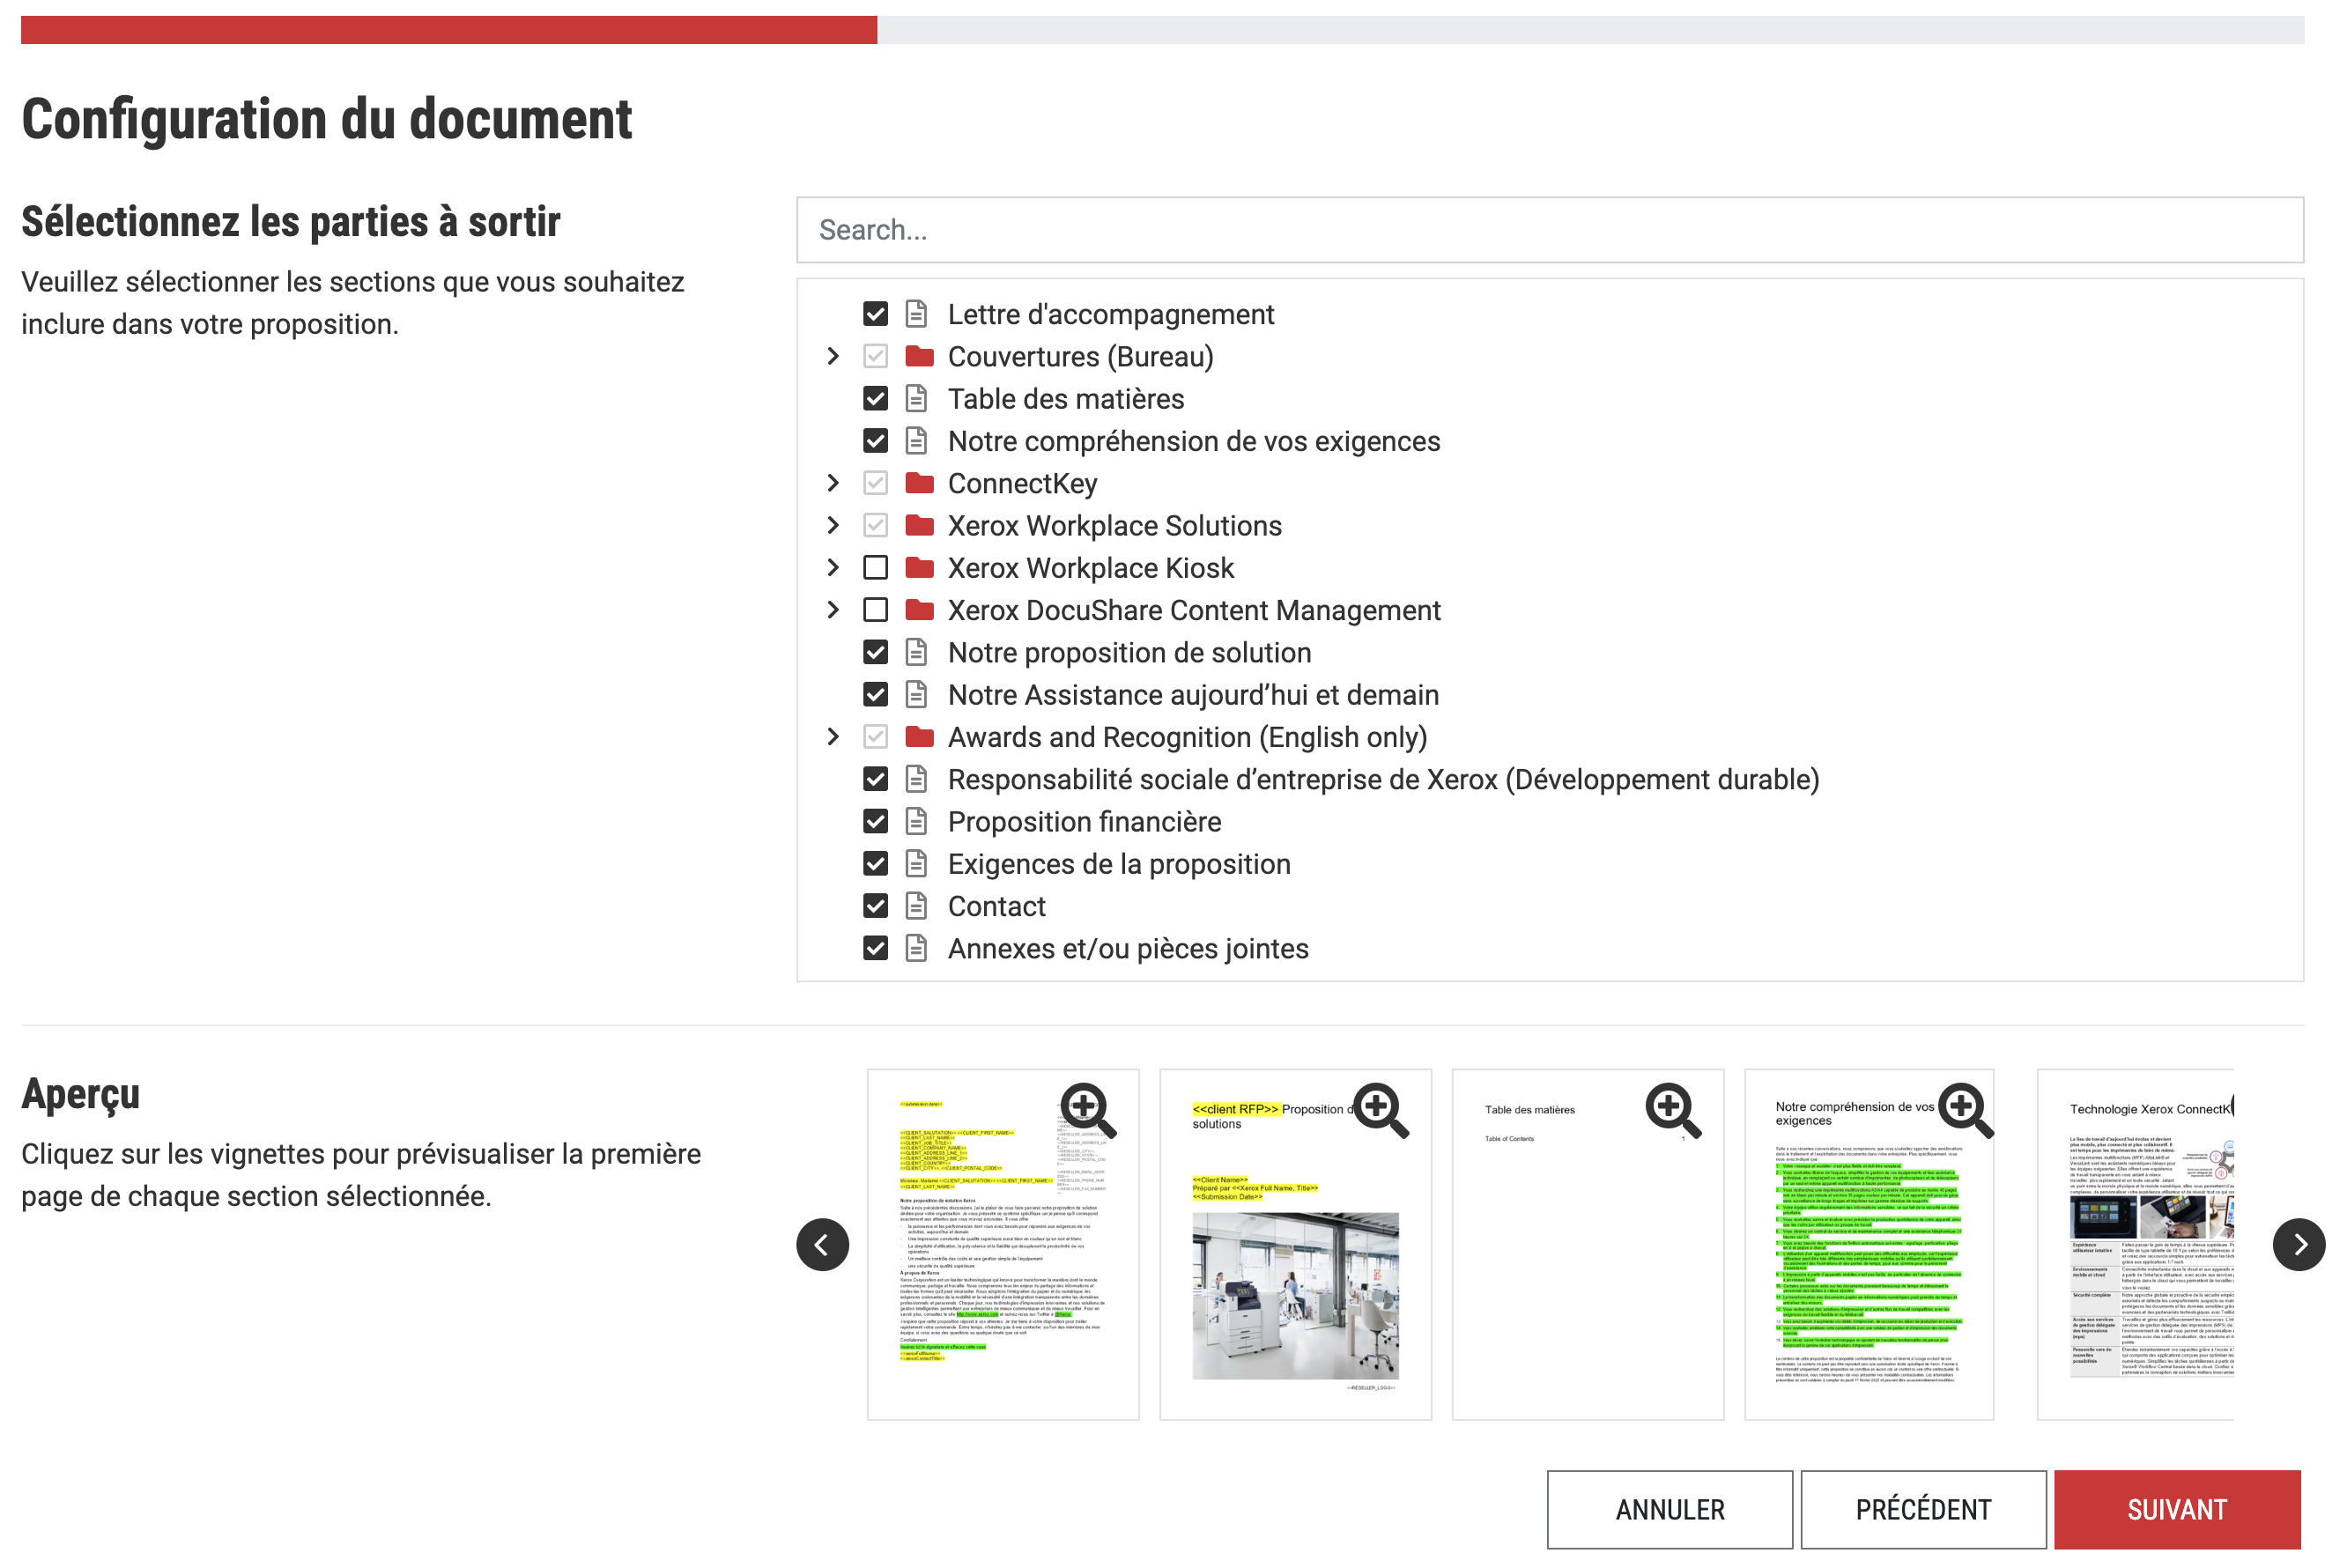Expand Awards and Recognition folder
Image resolution: width=2347 pixels, height=1568 pixels.
coord(833,736)
